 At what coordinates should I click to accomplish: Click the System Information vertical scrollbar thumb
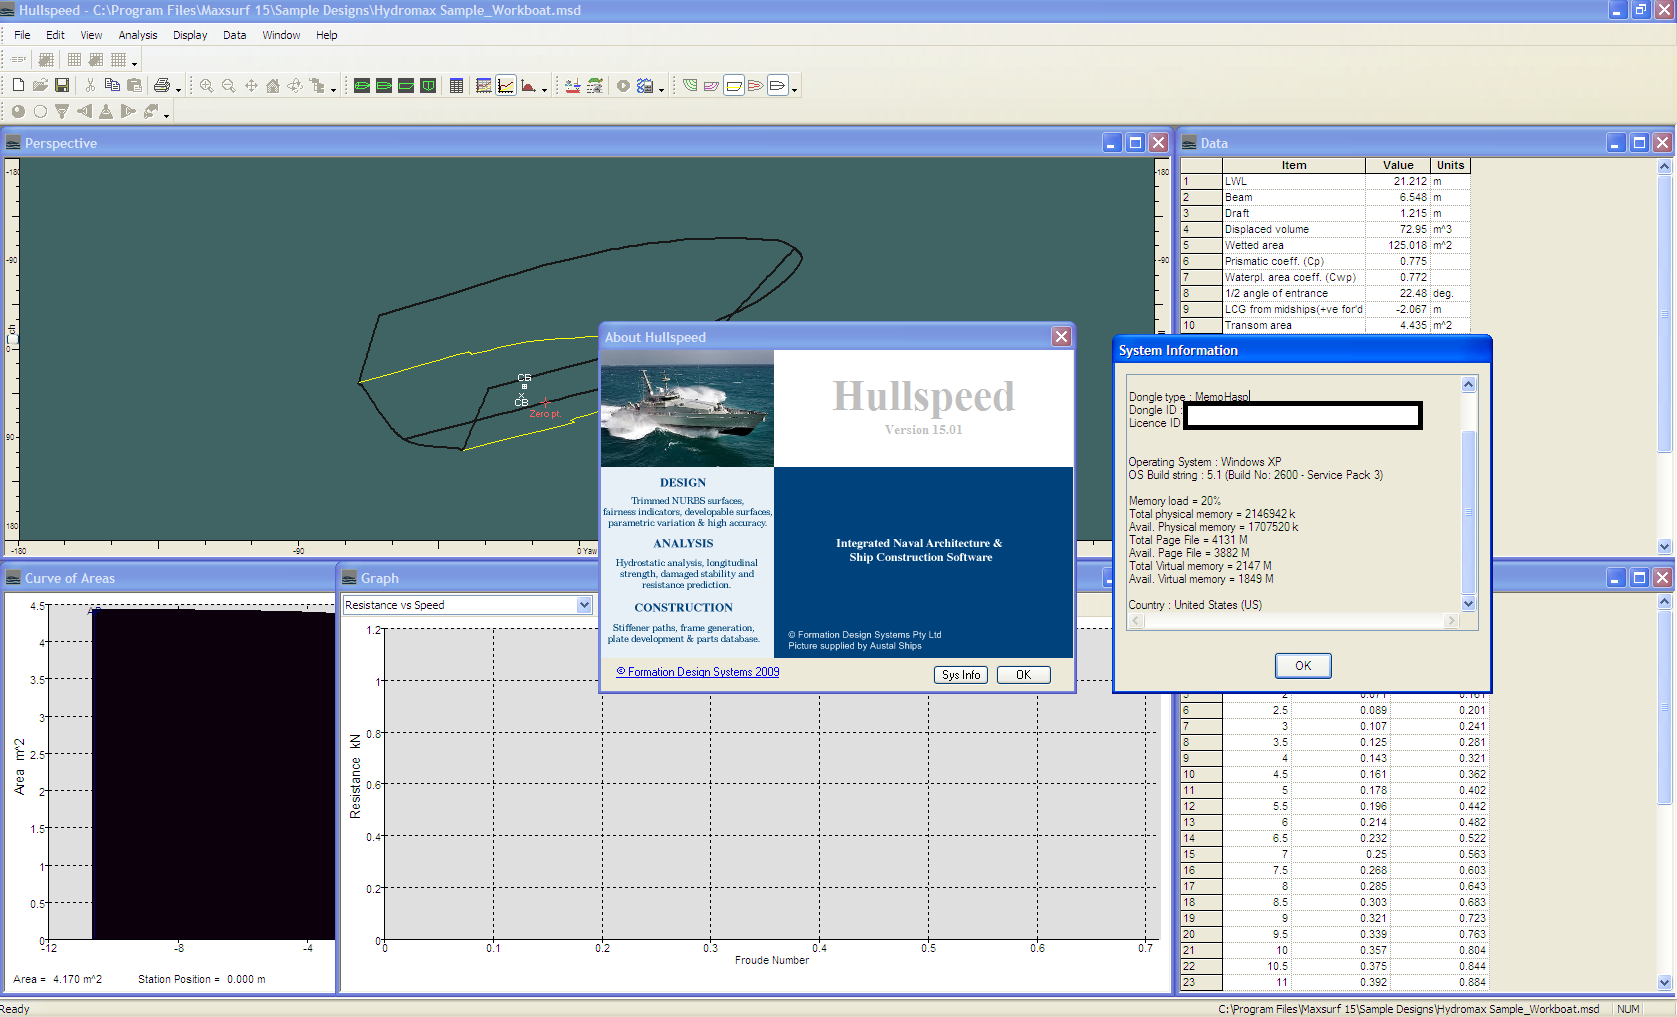[1468, 512]
